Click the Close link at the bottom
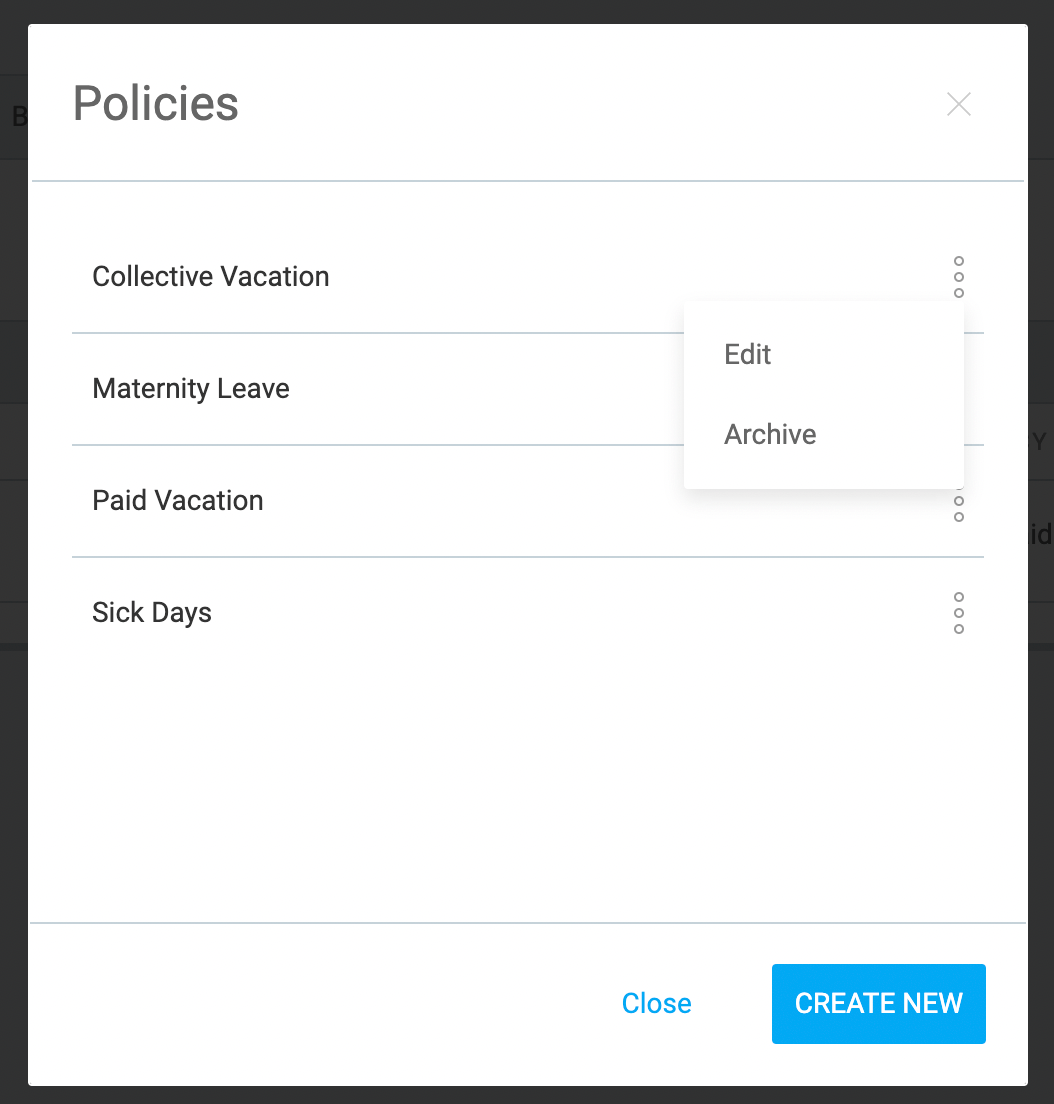This screenshot has width=1054, height=1104. coord(656,1003)
